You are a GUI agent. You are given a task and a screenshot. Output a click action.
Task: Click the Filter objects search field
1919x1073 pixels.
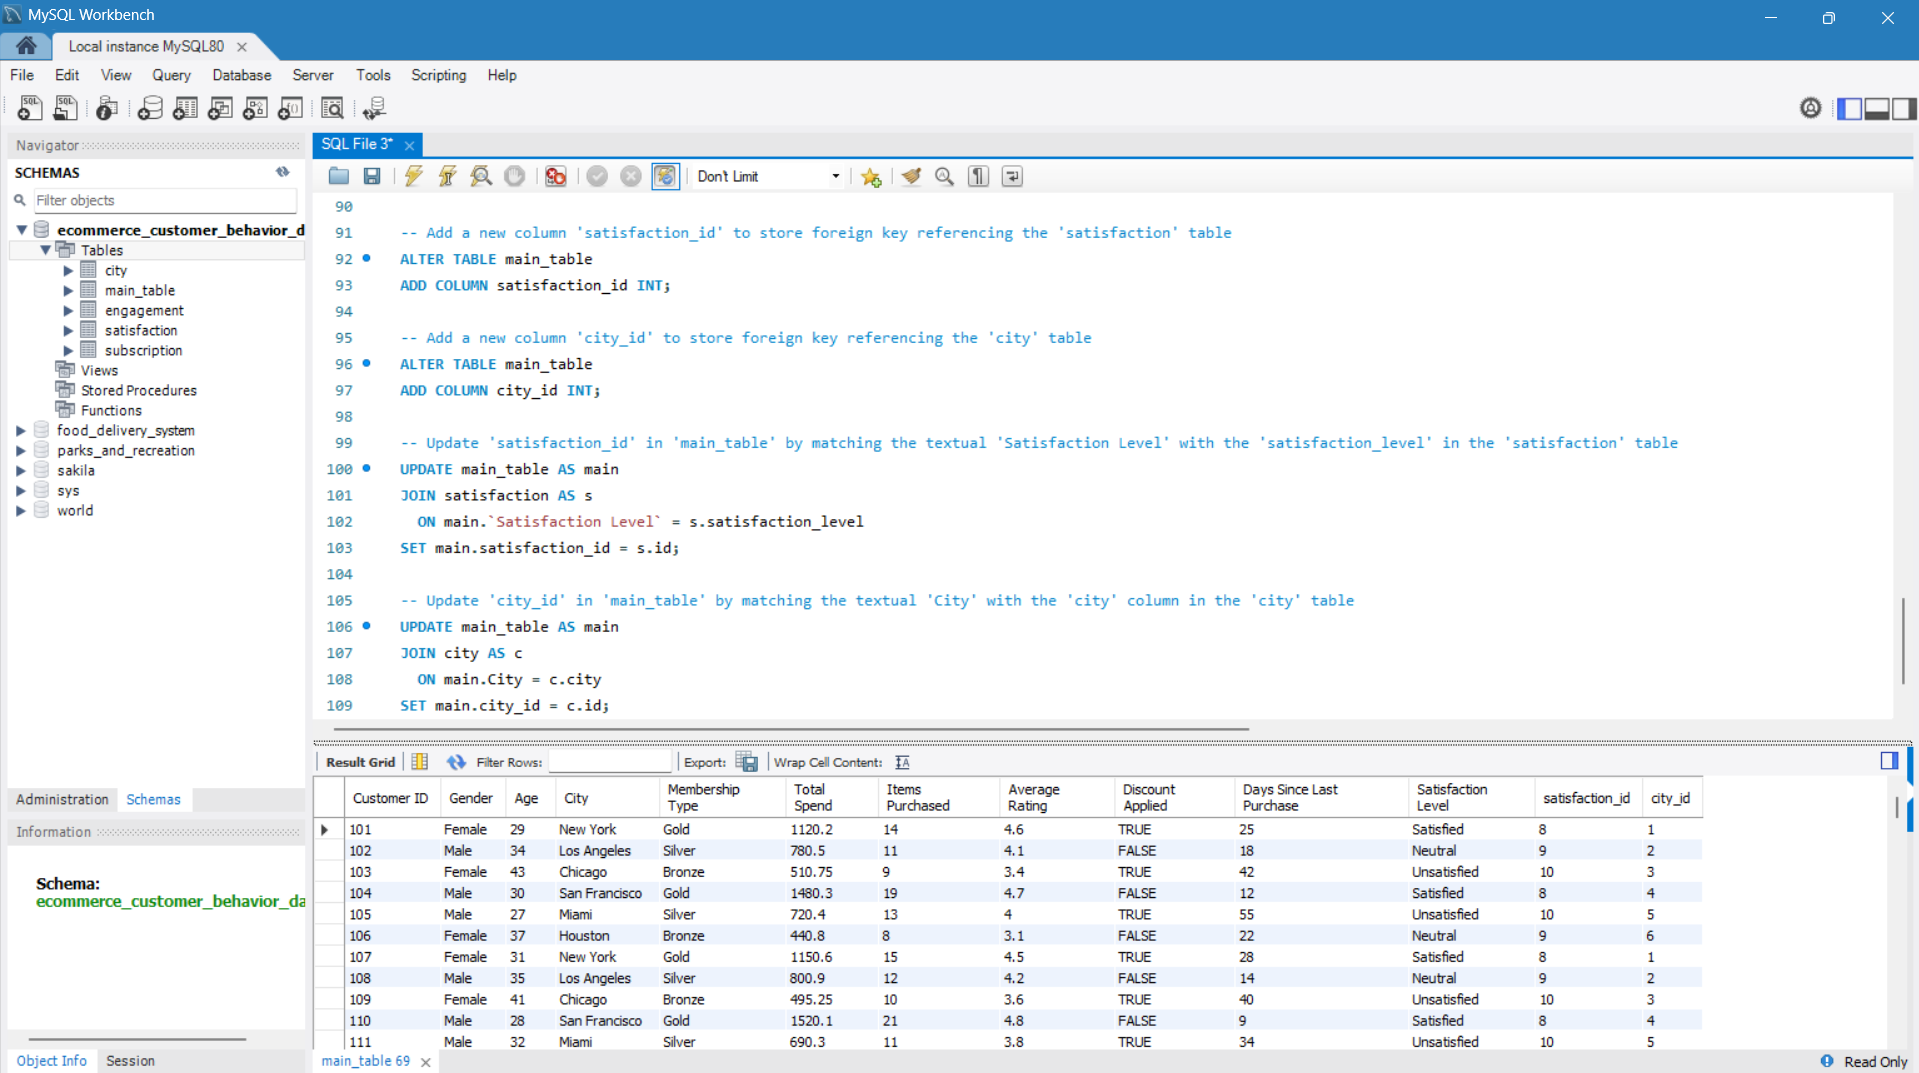pyautogui.click(x=165, y=200)
